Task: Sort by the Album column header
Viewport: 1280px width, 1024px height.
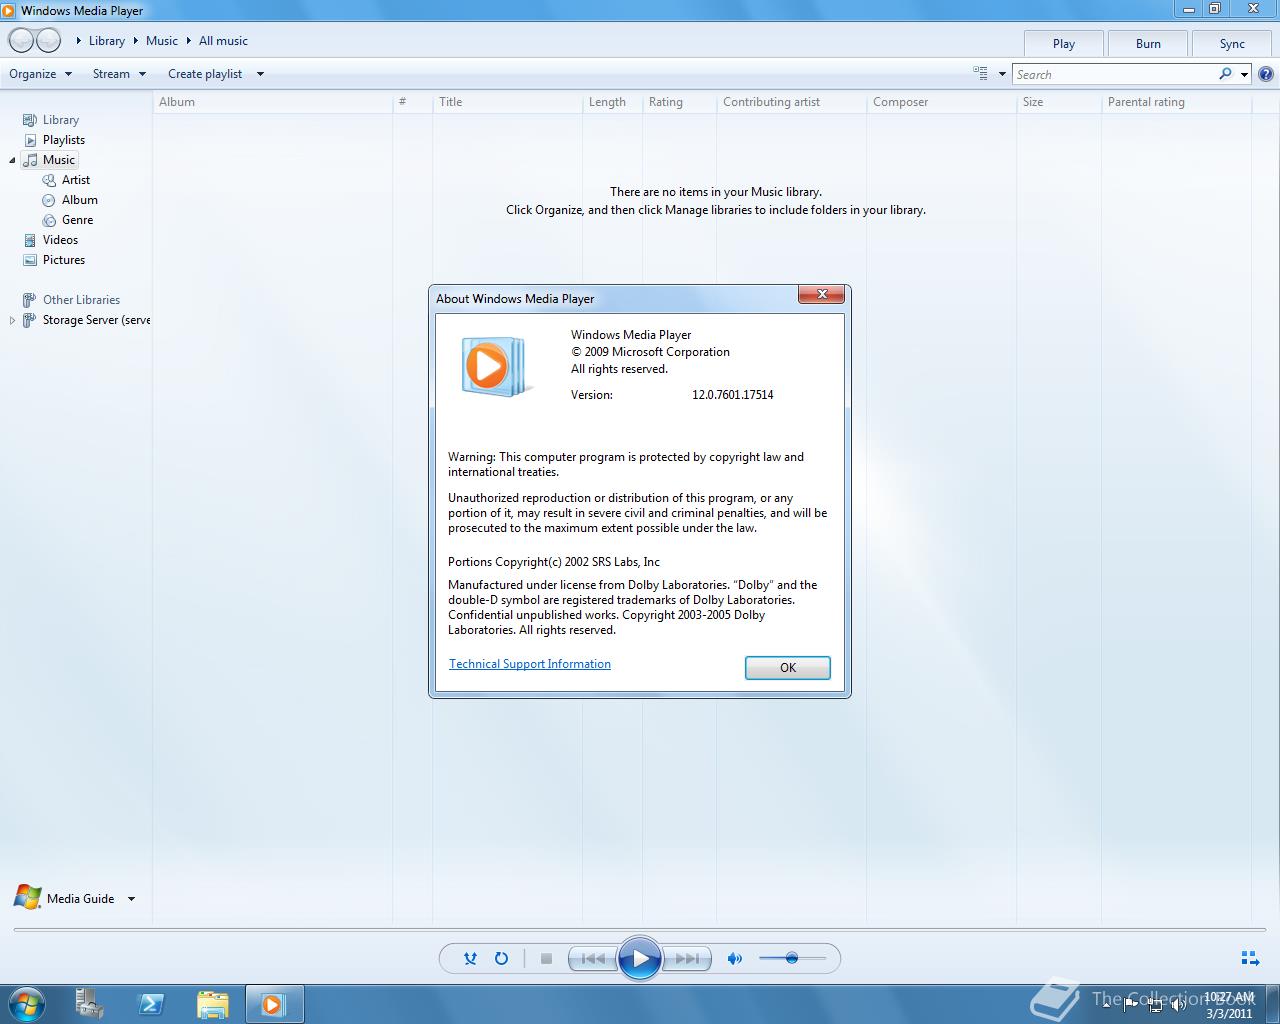Action: (x=273, y=102)
